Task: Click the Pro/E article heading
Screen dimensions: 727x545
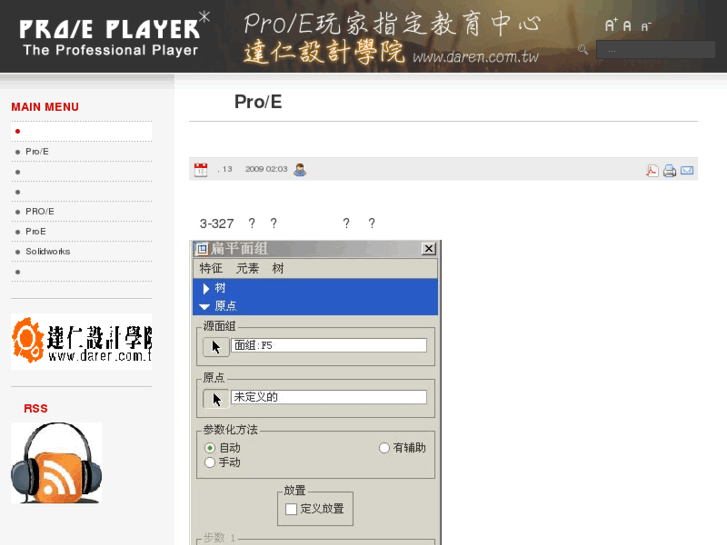Action: pos(258,102)
